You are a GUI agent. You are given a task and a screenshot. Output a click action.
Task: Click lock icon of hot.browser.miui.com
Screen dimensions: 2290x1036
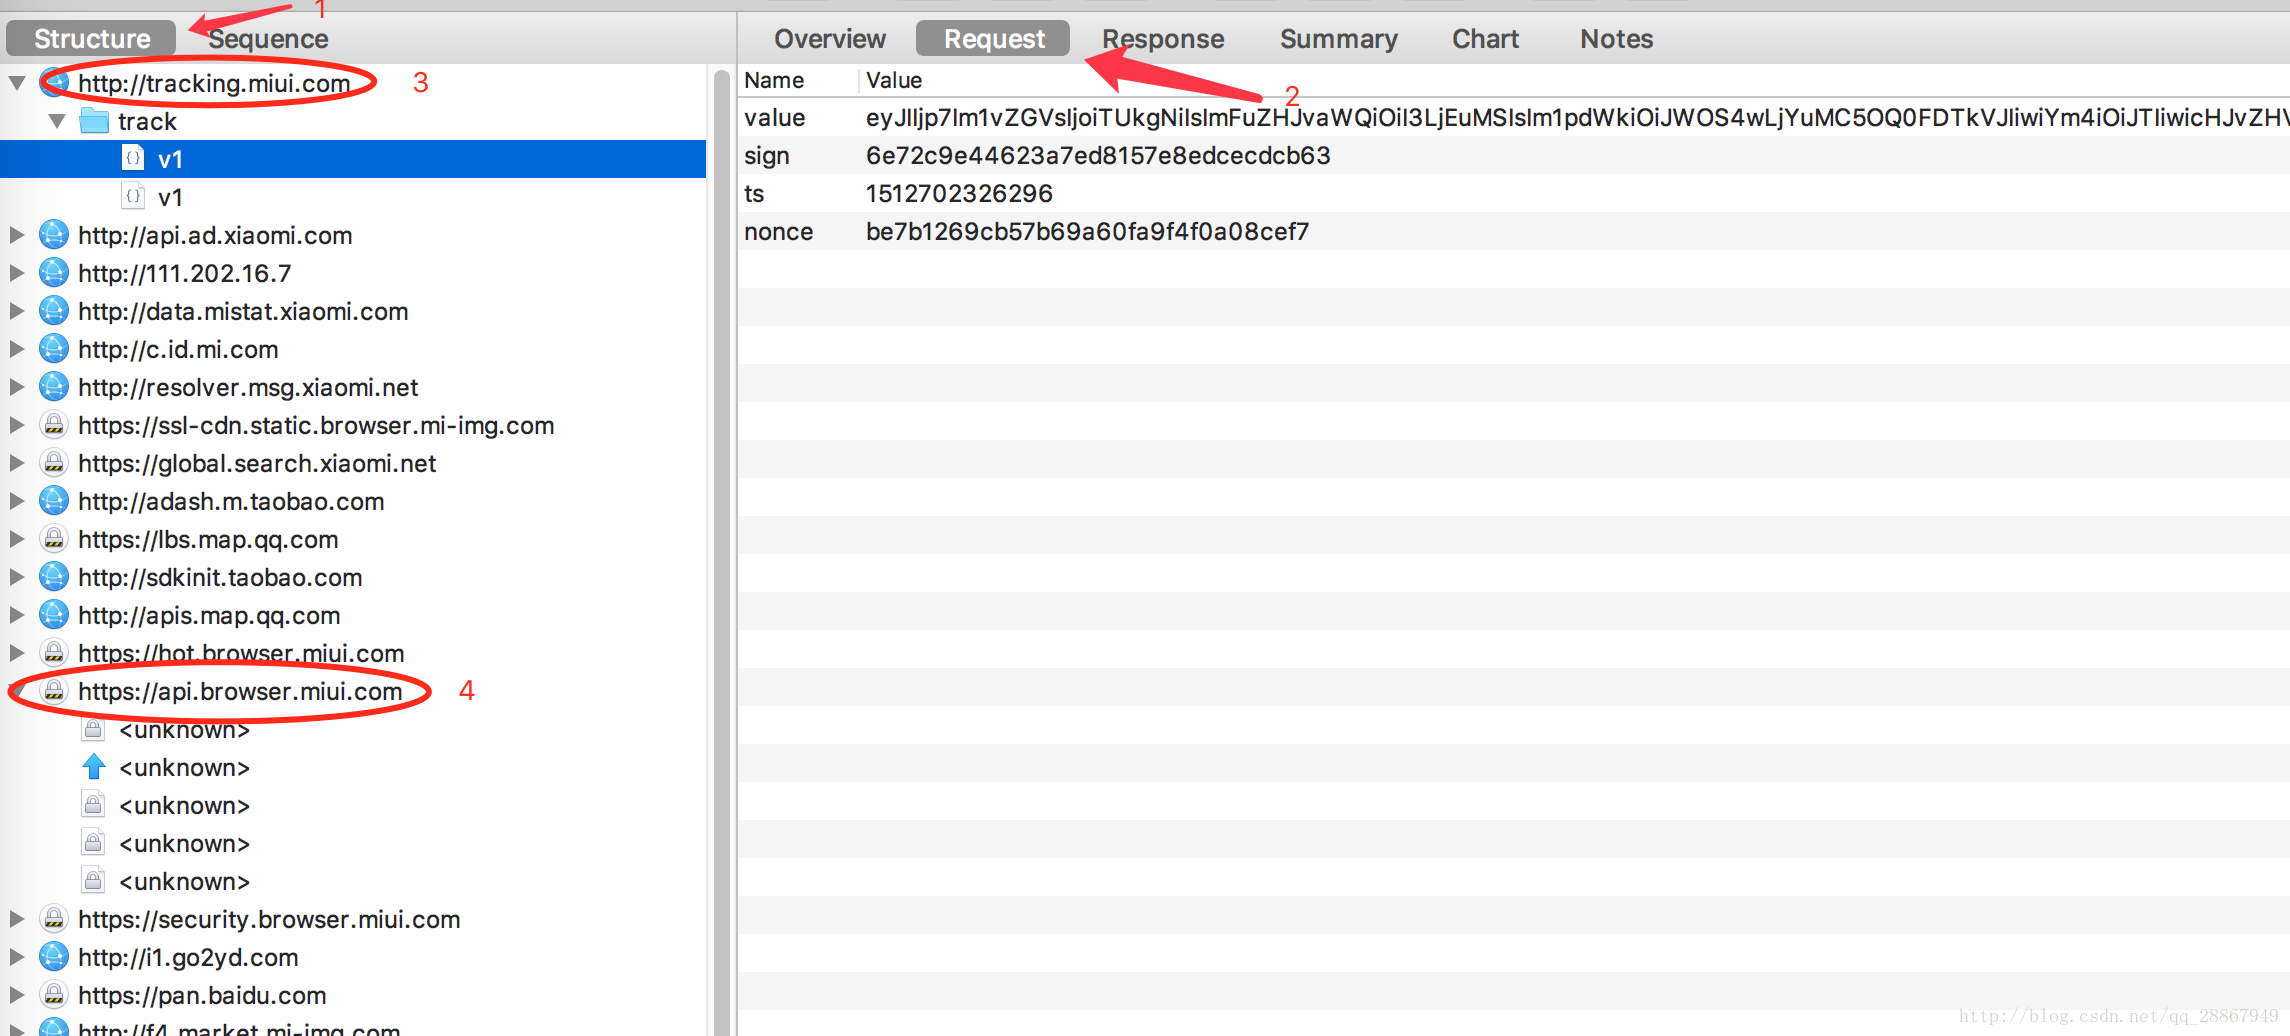[54, 653]
